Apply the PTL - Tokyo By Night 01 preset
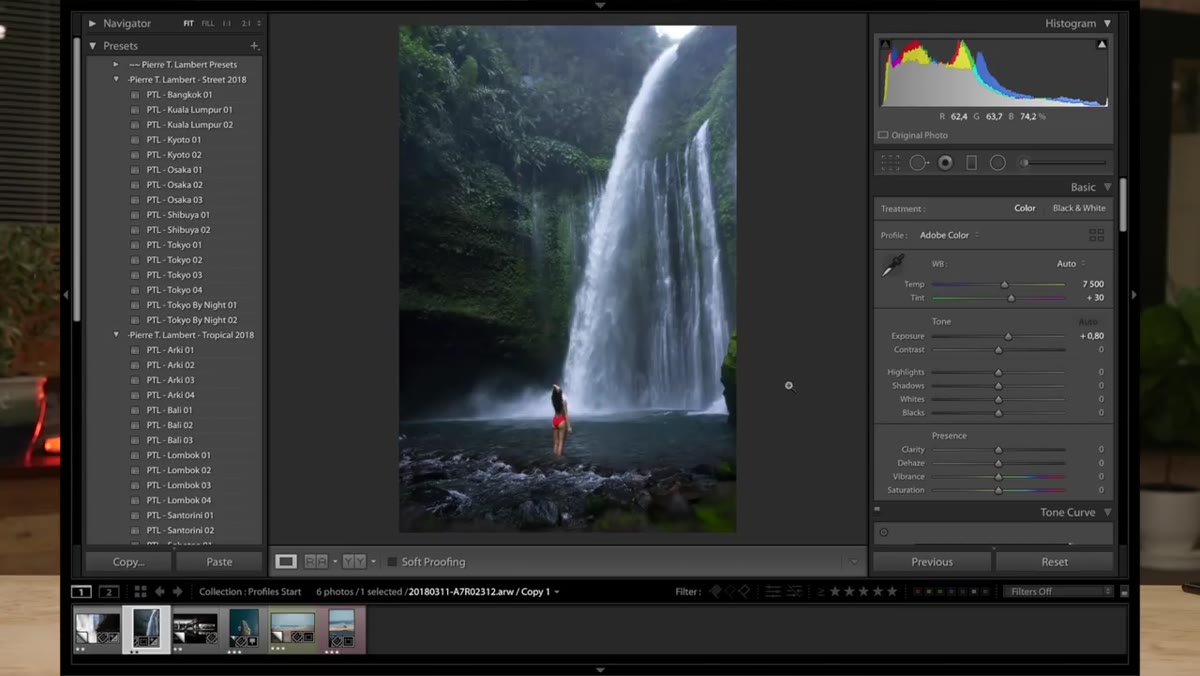Screen dimensions: 1200x676 192,305
